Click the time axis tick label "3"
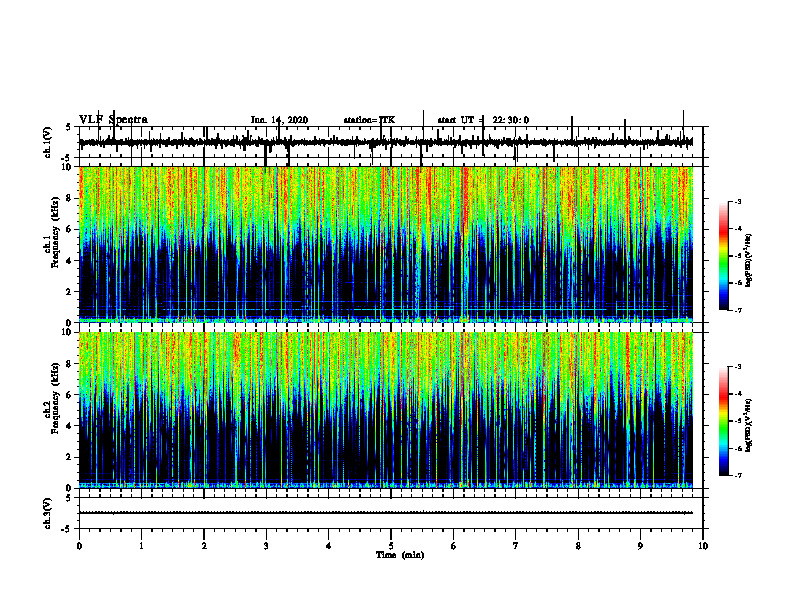 [x=266, y=546]
